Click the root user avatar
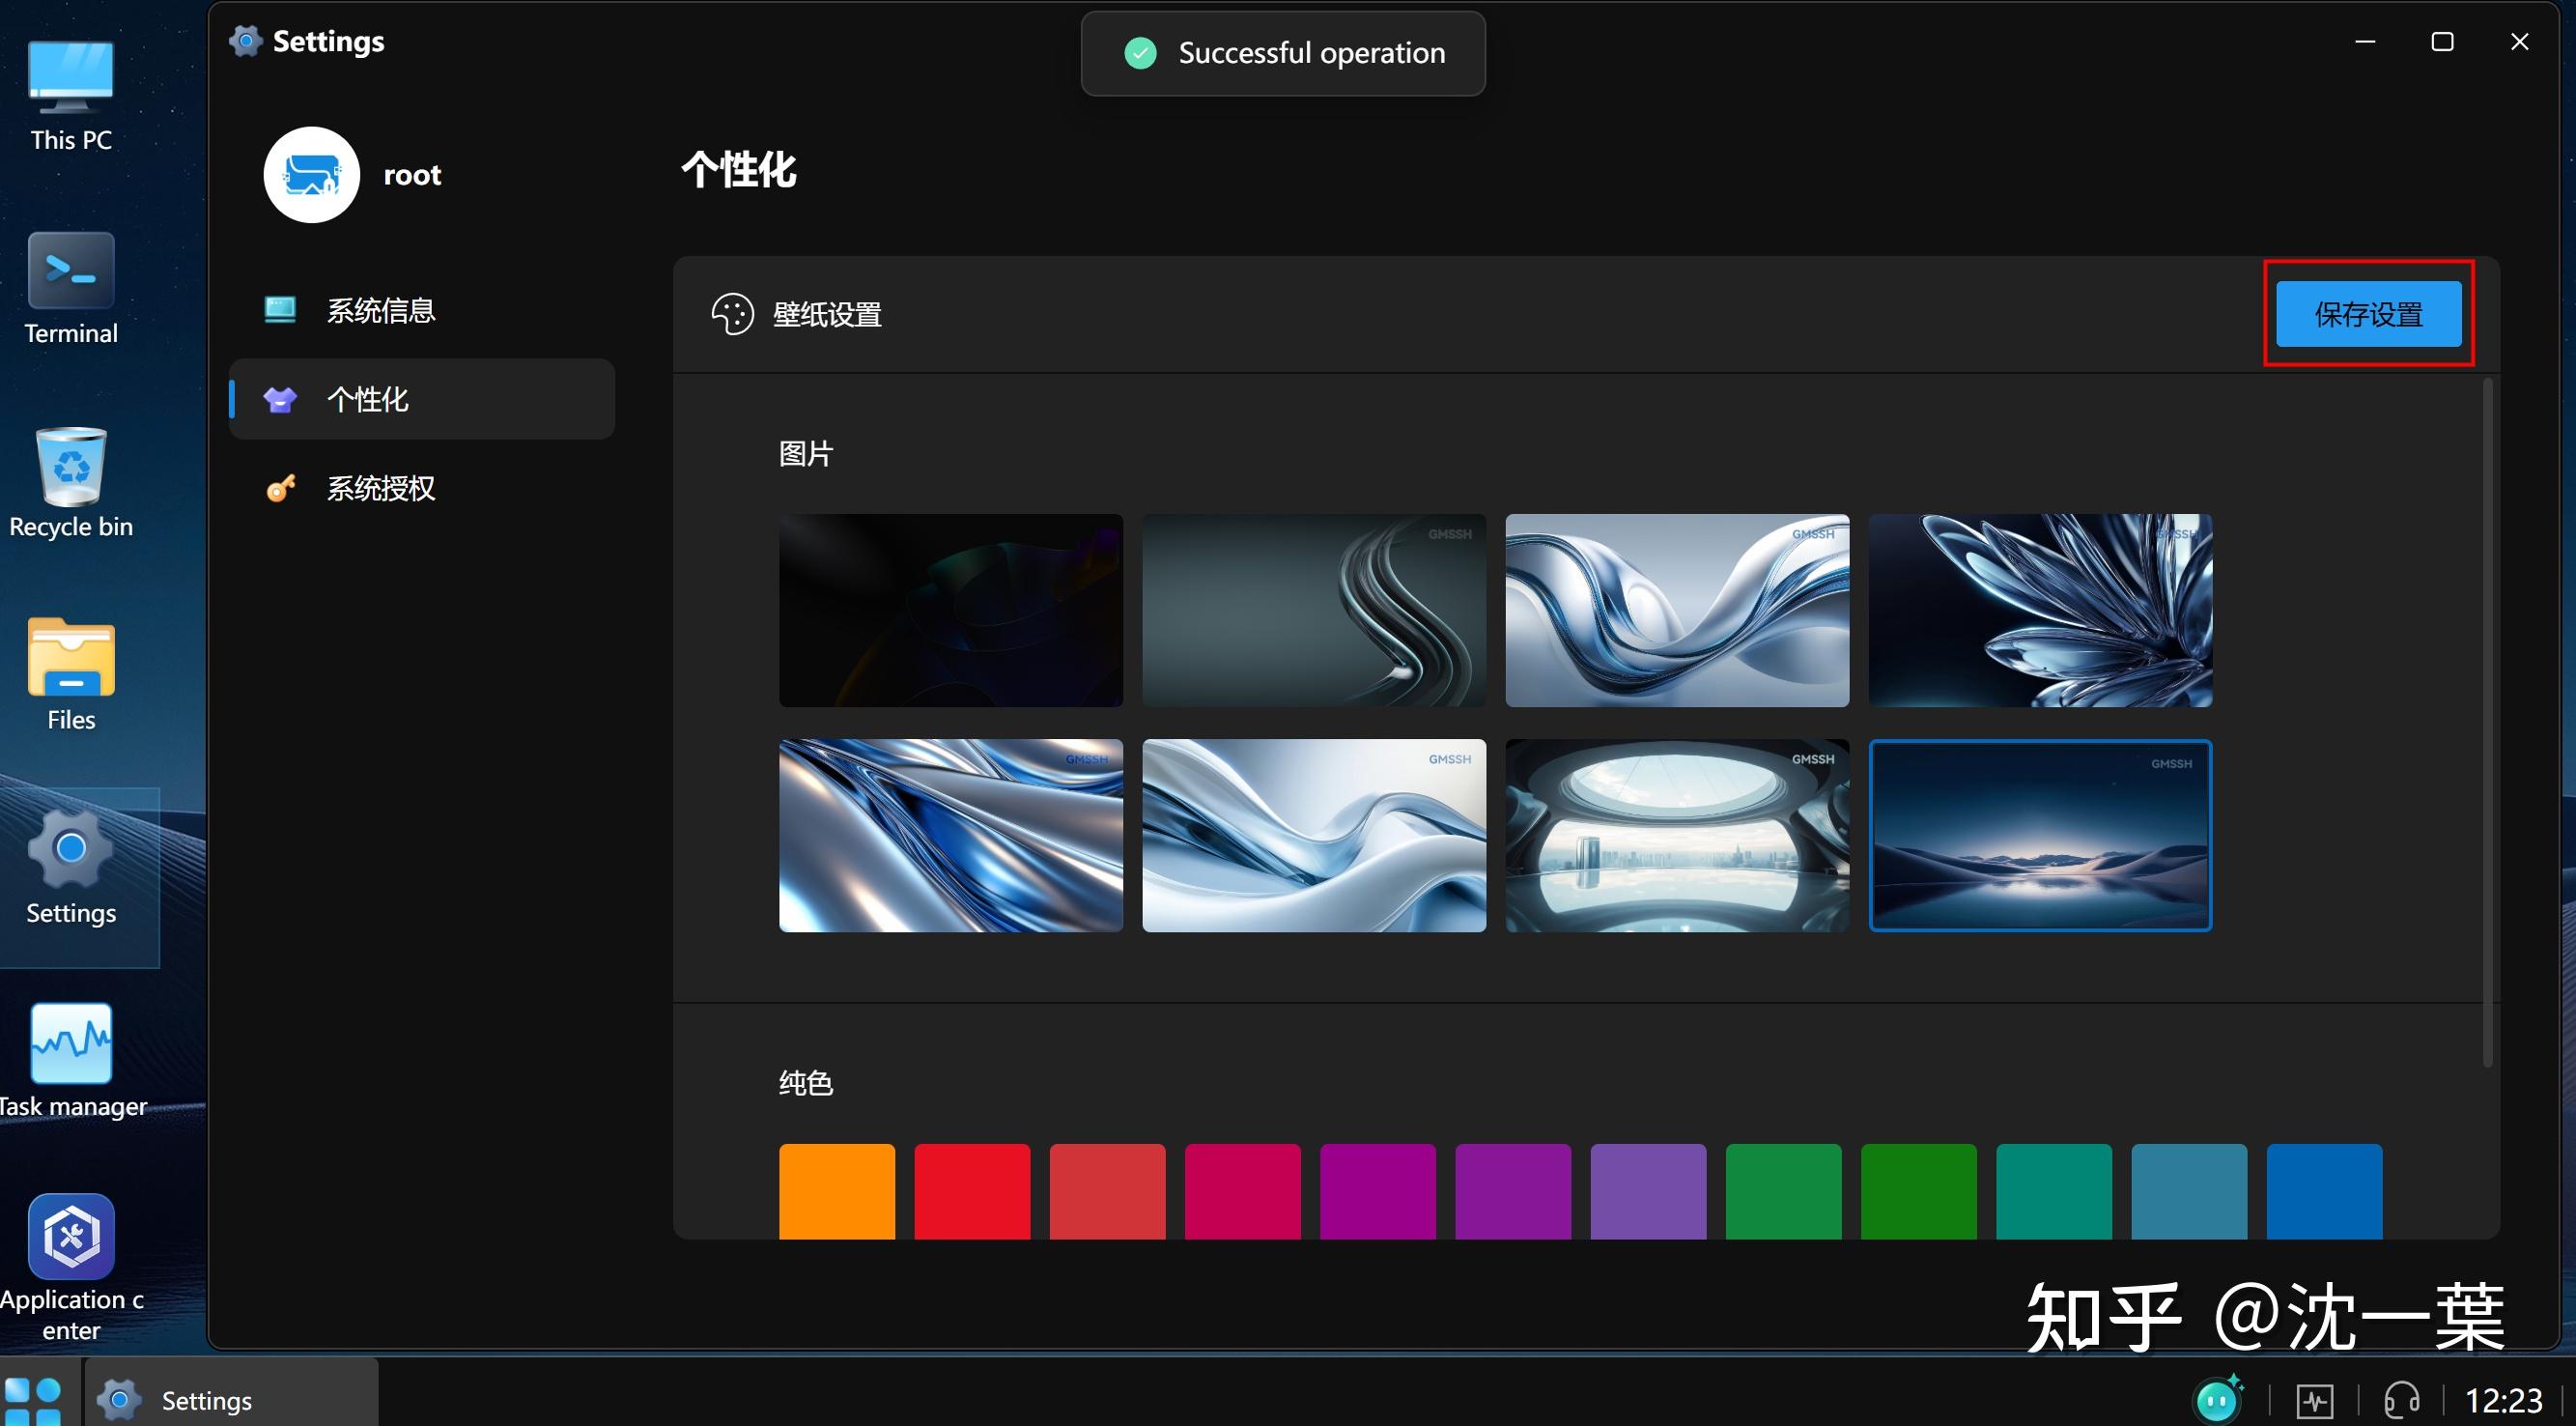This screenshot has height=1426, width=2576. tap(311, 175)
